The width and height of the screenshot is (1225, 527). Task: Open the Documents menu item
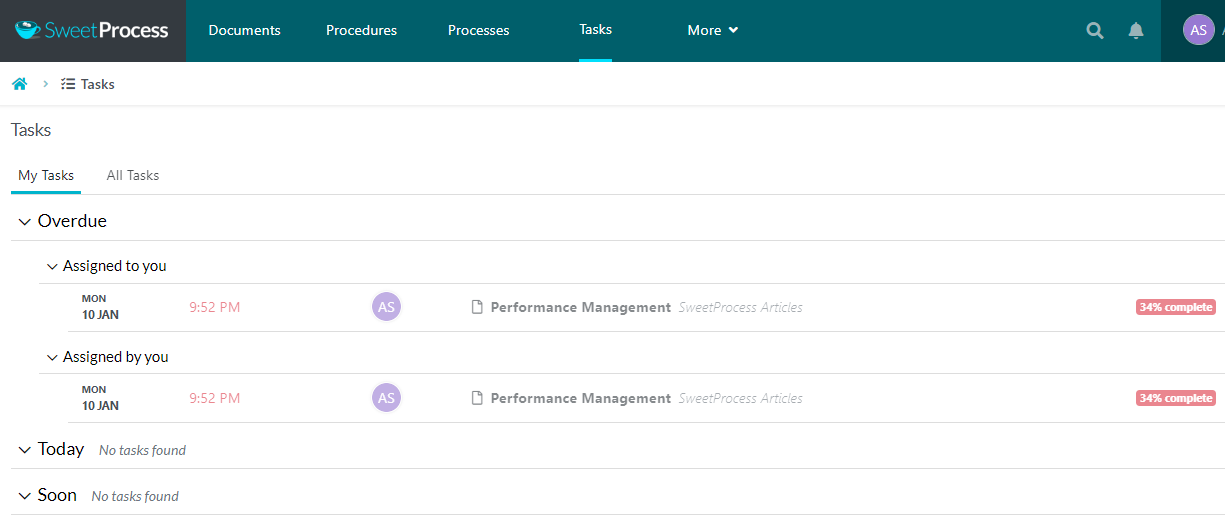pyautogui.click(x=244, y=30)
